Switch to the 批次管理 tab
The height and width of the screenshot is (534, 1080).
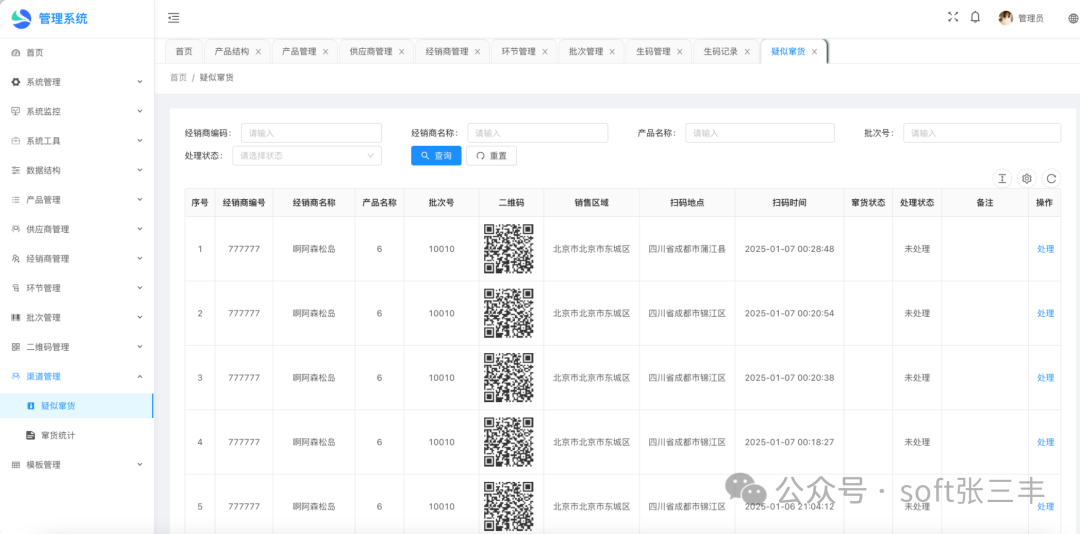[585, 52]
